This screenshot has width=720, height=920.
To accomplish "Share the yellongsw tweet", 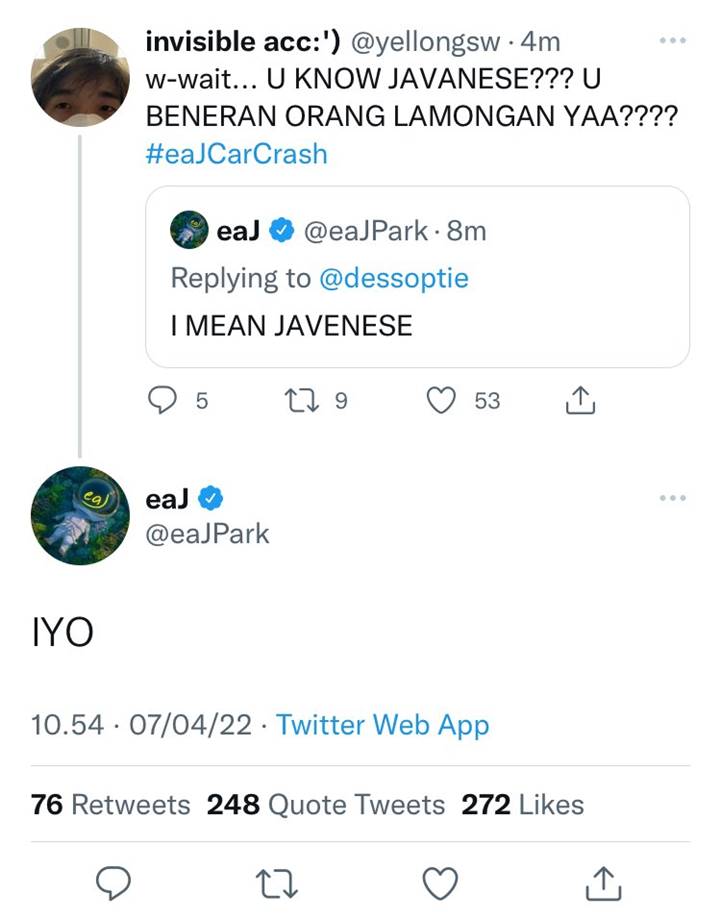I will [x=580, y=400].
